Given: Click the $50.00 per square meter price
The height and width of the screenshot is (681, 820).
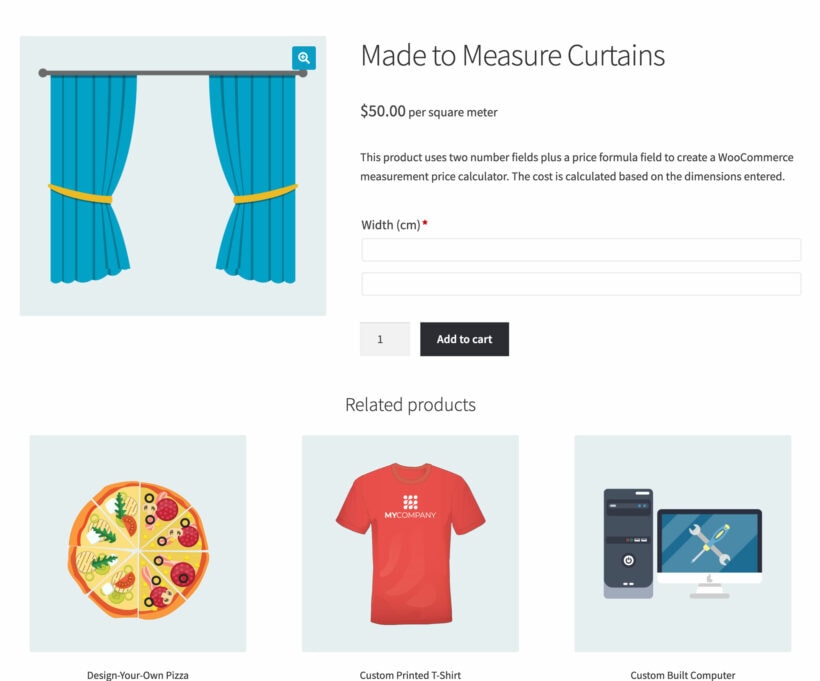Looking at the screenshot, I should [x=428, y=112].
